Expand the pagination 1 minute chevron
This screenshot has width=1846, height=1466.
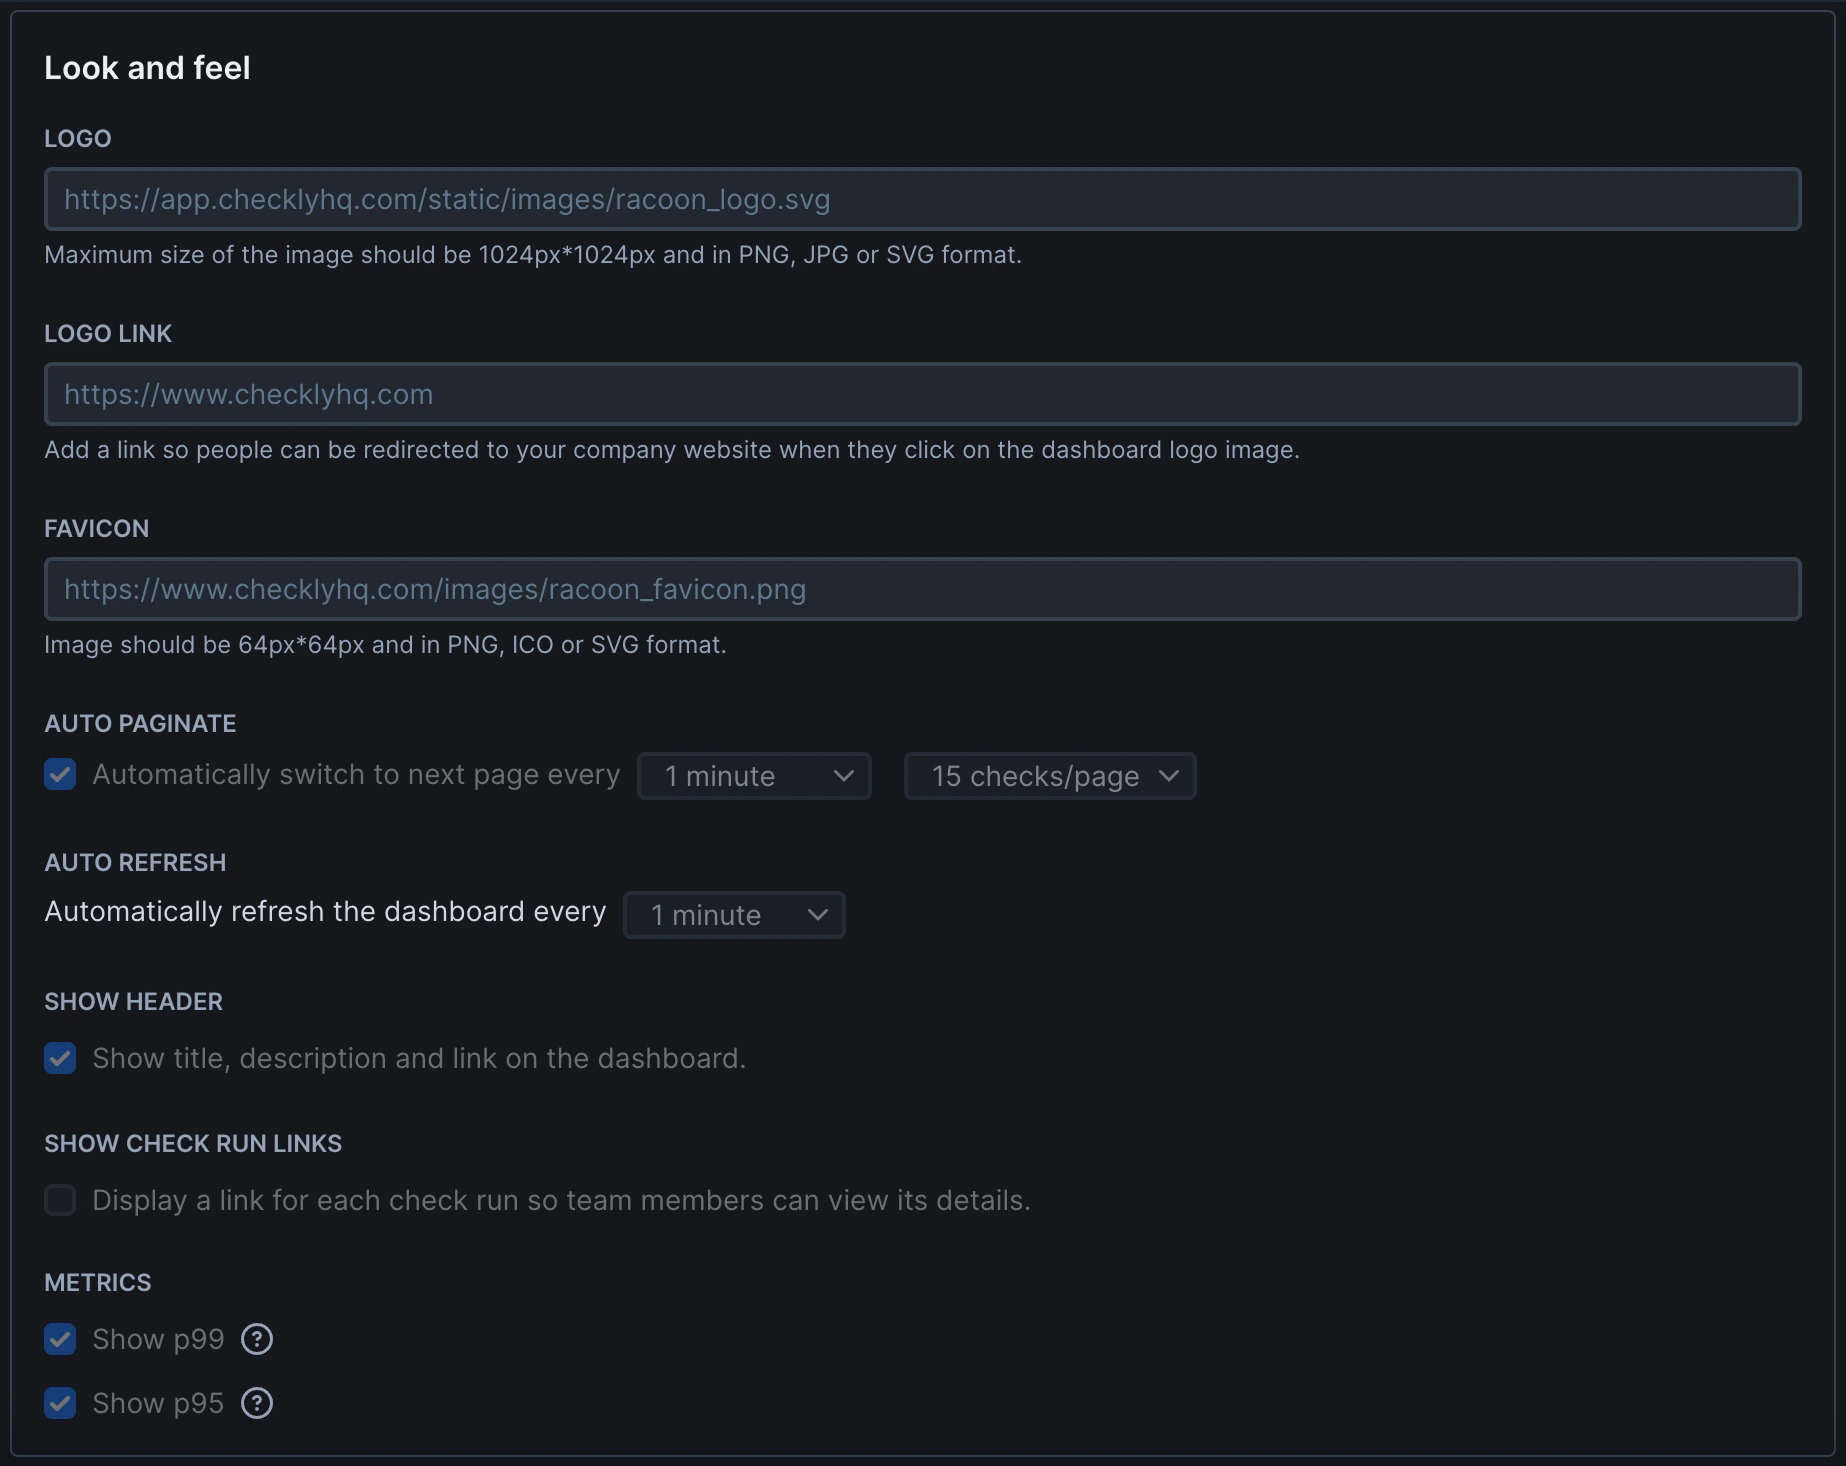pos(843,775)
